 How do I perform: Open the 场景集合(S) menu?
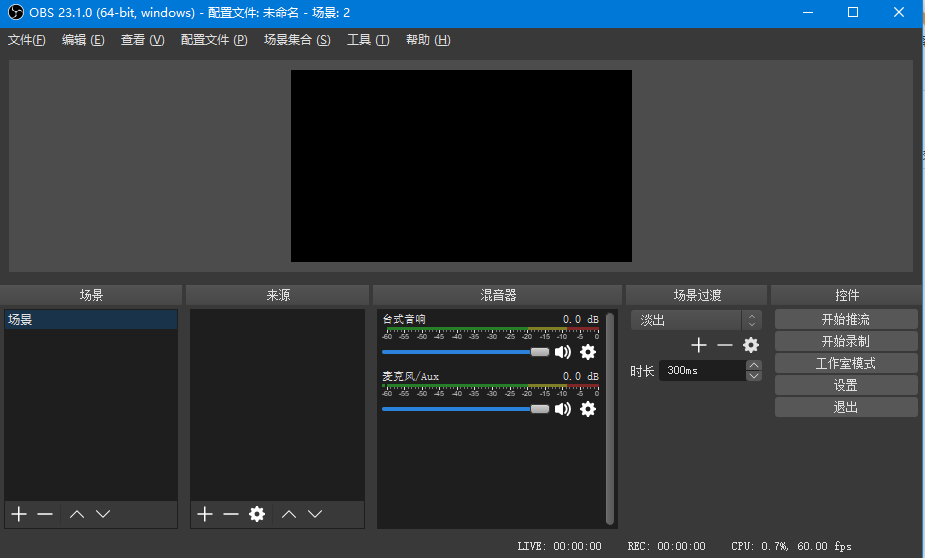[297, 40]
